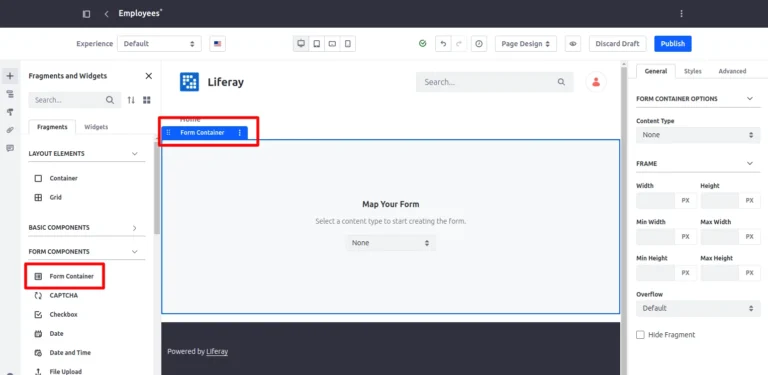Screen dimensions: 768x375
Task: Switch to the General tab
Action: (x=655, y=71)
